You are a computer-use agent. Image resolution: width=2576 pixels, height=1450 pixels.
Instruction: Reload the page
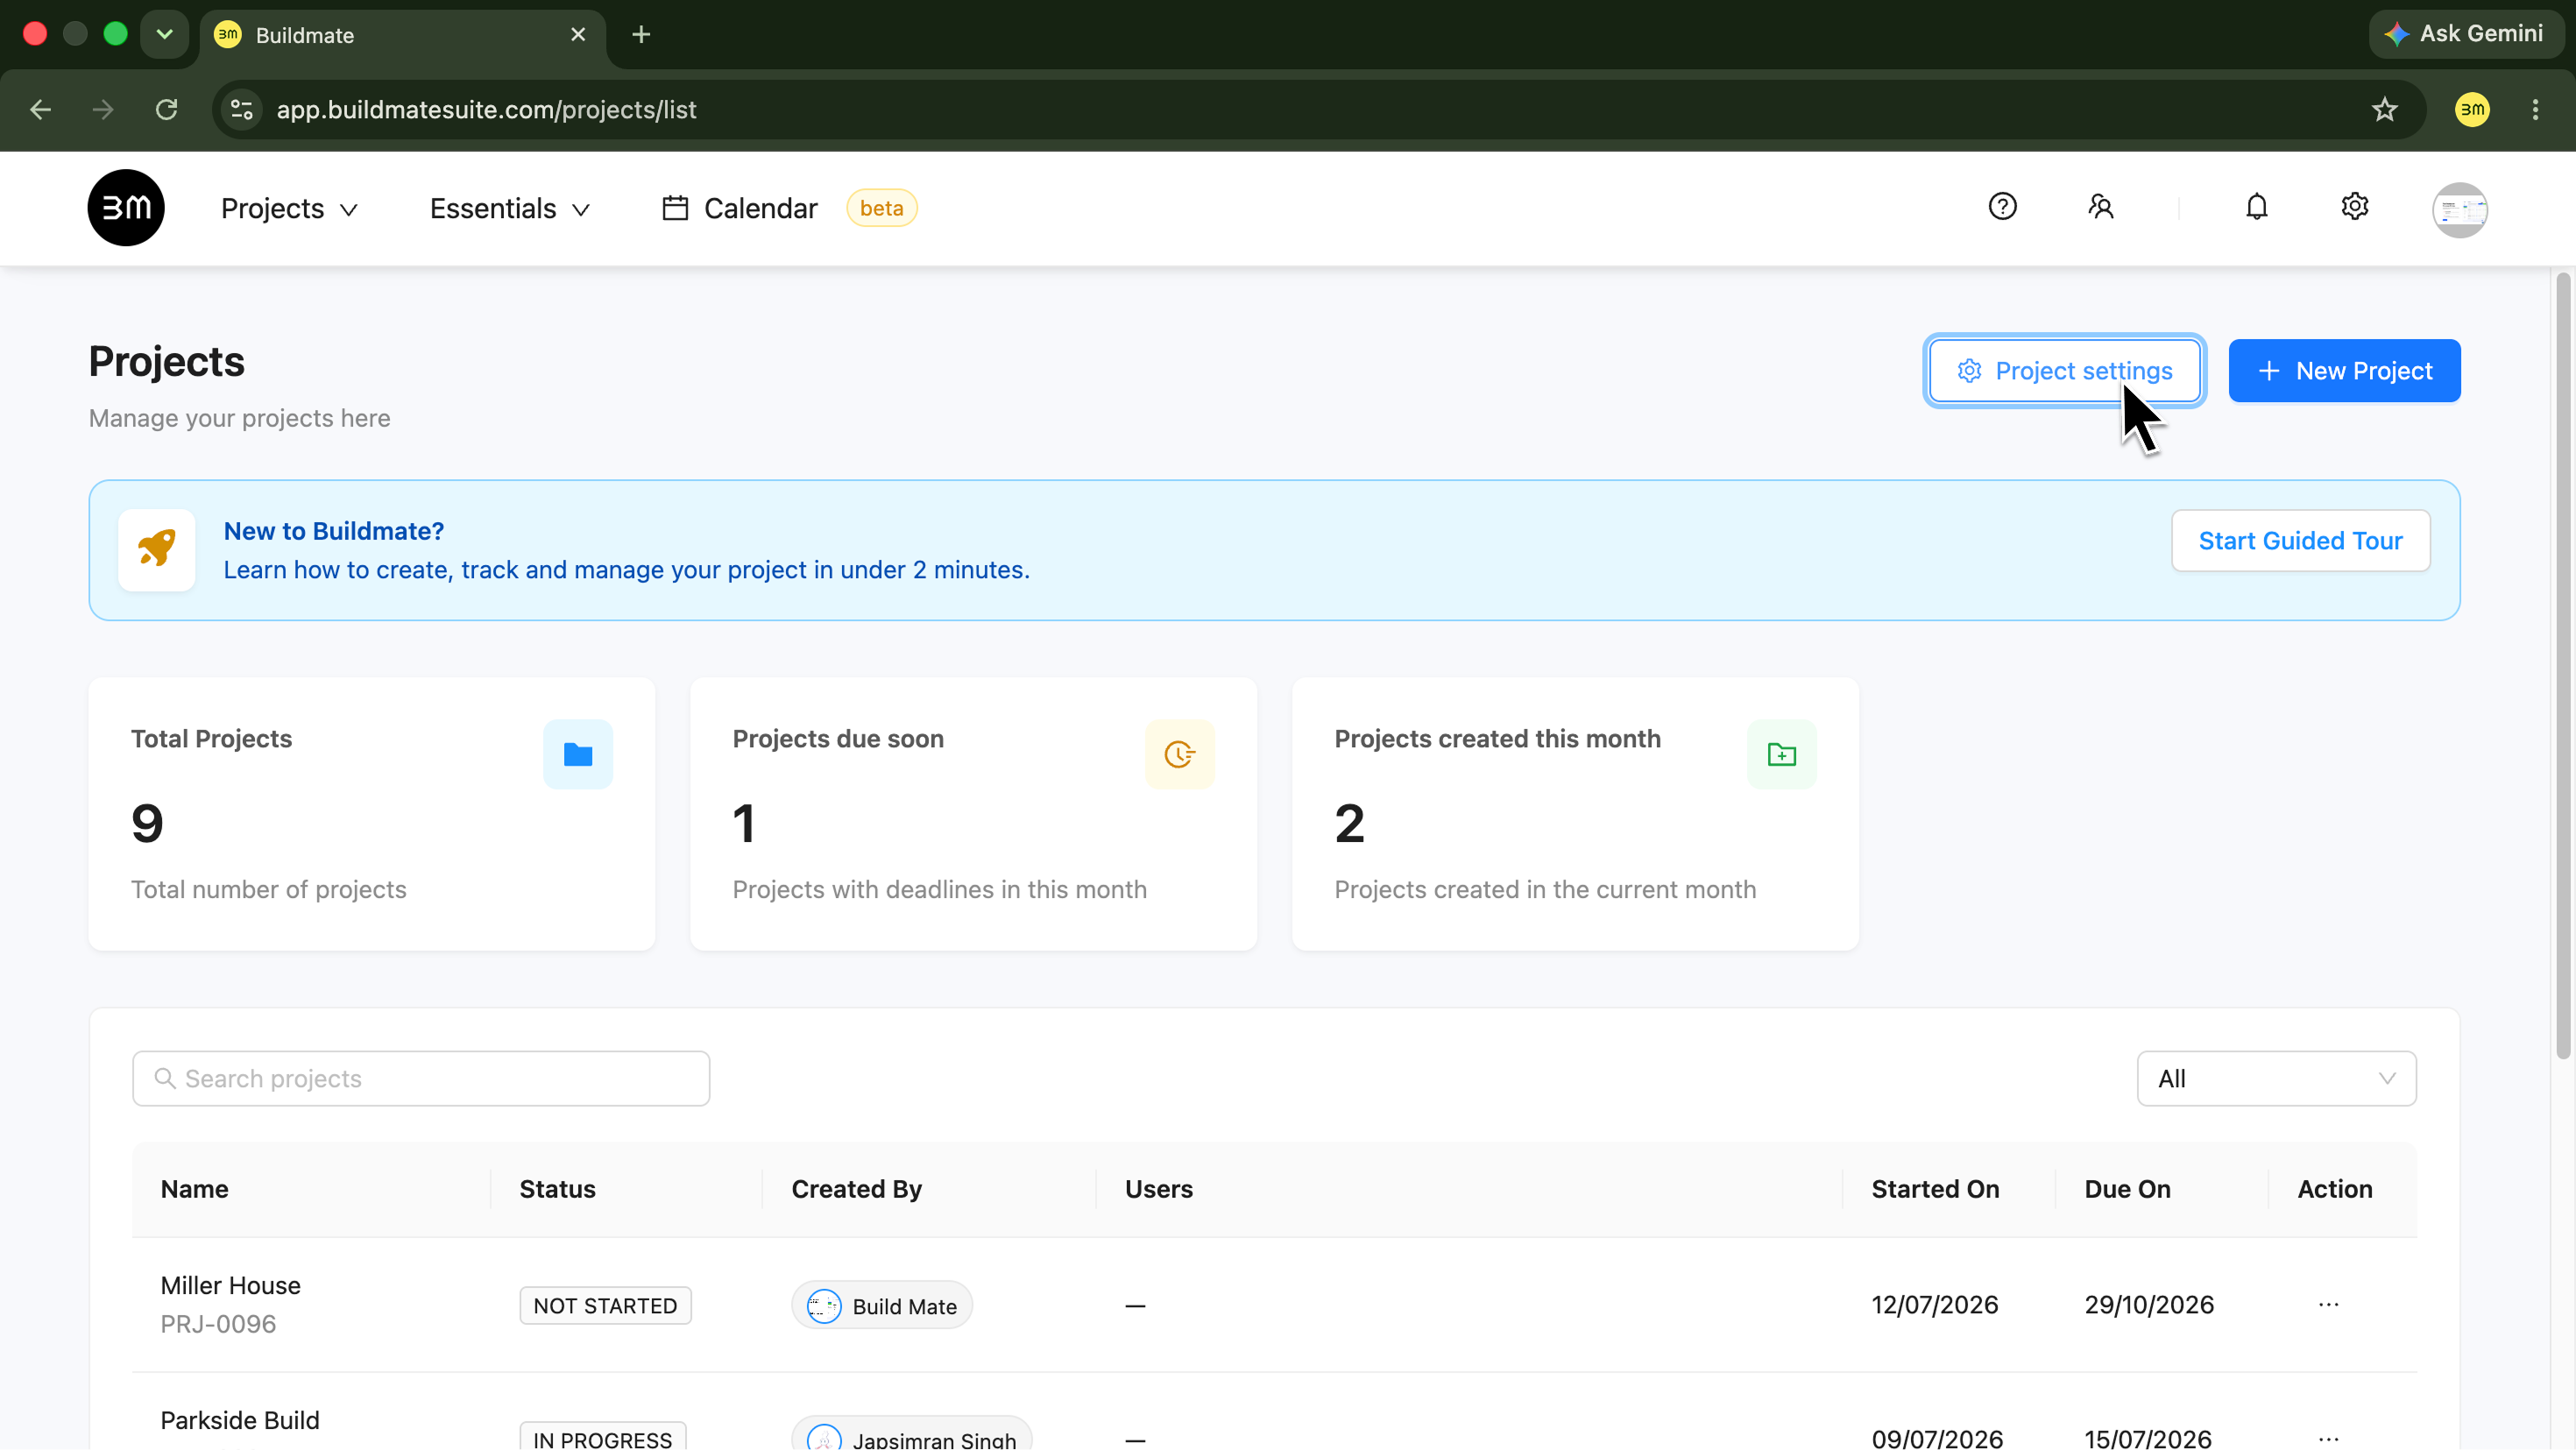click(167, 110)
